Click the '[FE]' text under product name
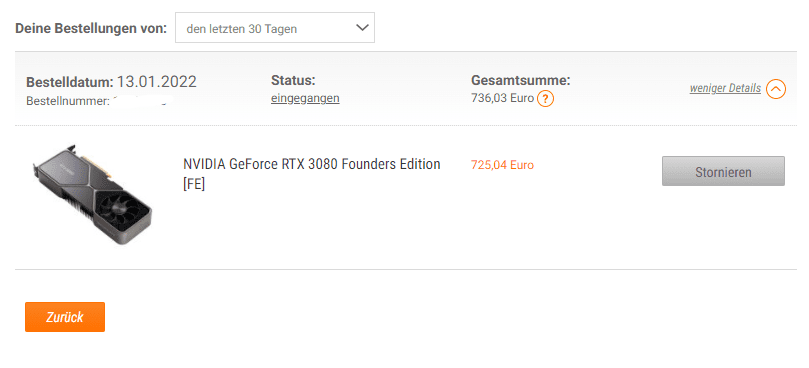Screen dimensions: 809x368 pyautogui.click(x=194, y=184)
